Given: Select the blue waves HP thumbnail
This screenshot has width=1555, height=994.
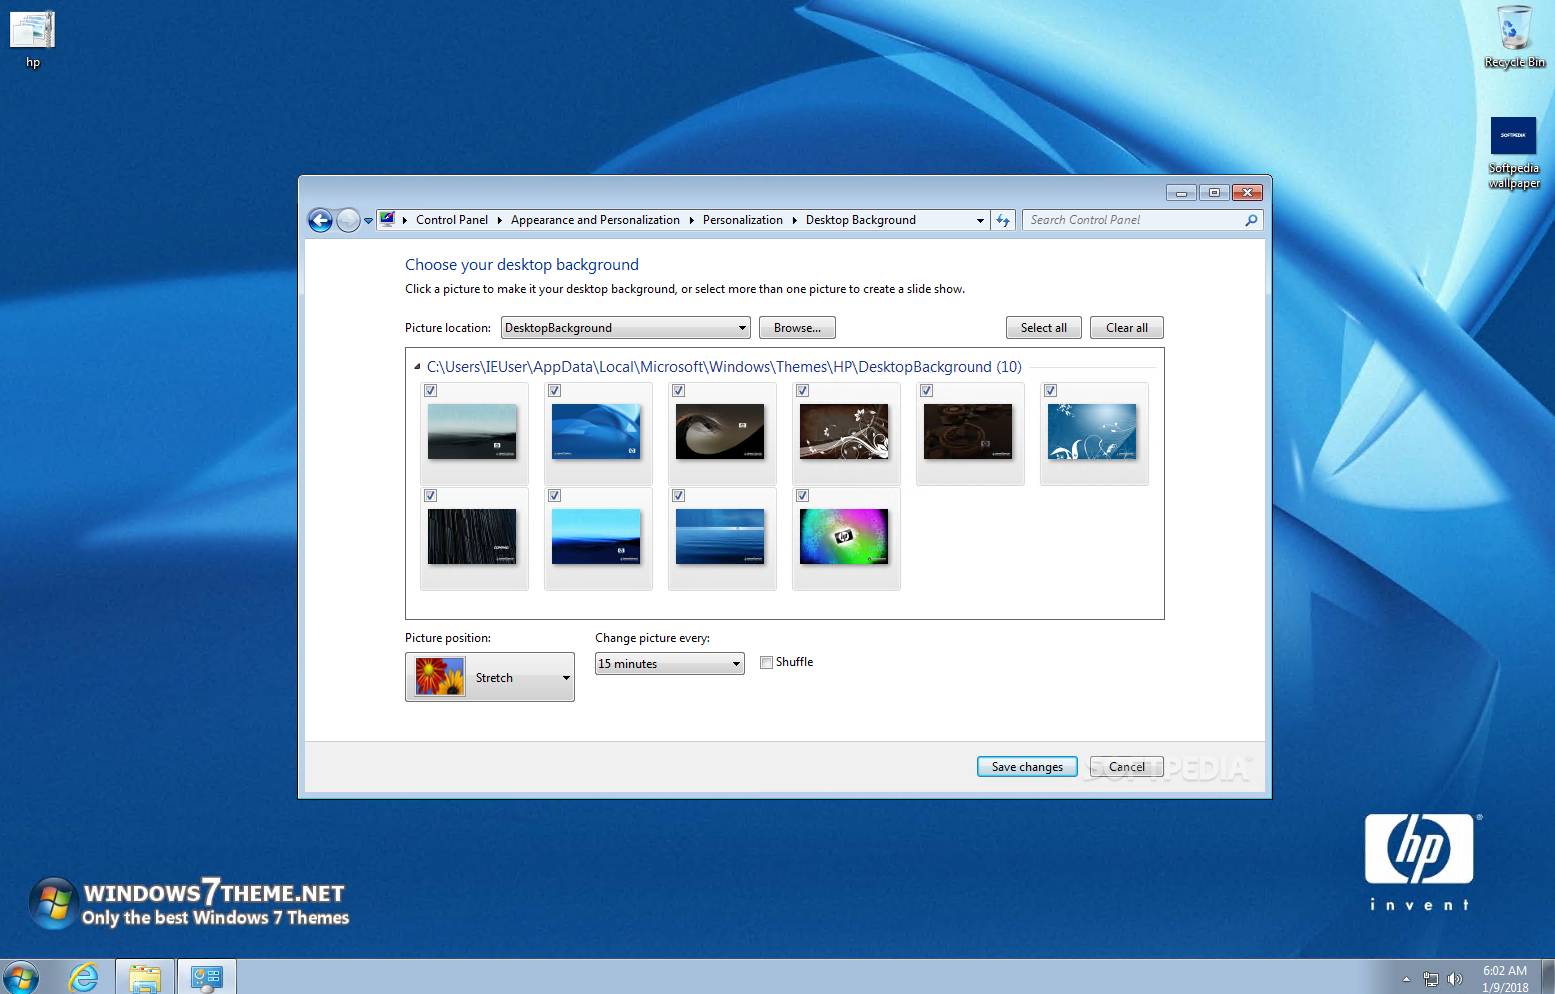Looking at the screenshot, I should pyautogui.click(x=596, y=432).
